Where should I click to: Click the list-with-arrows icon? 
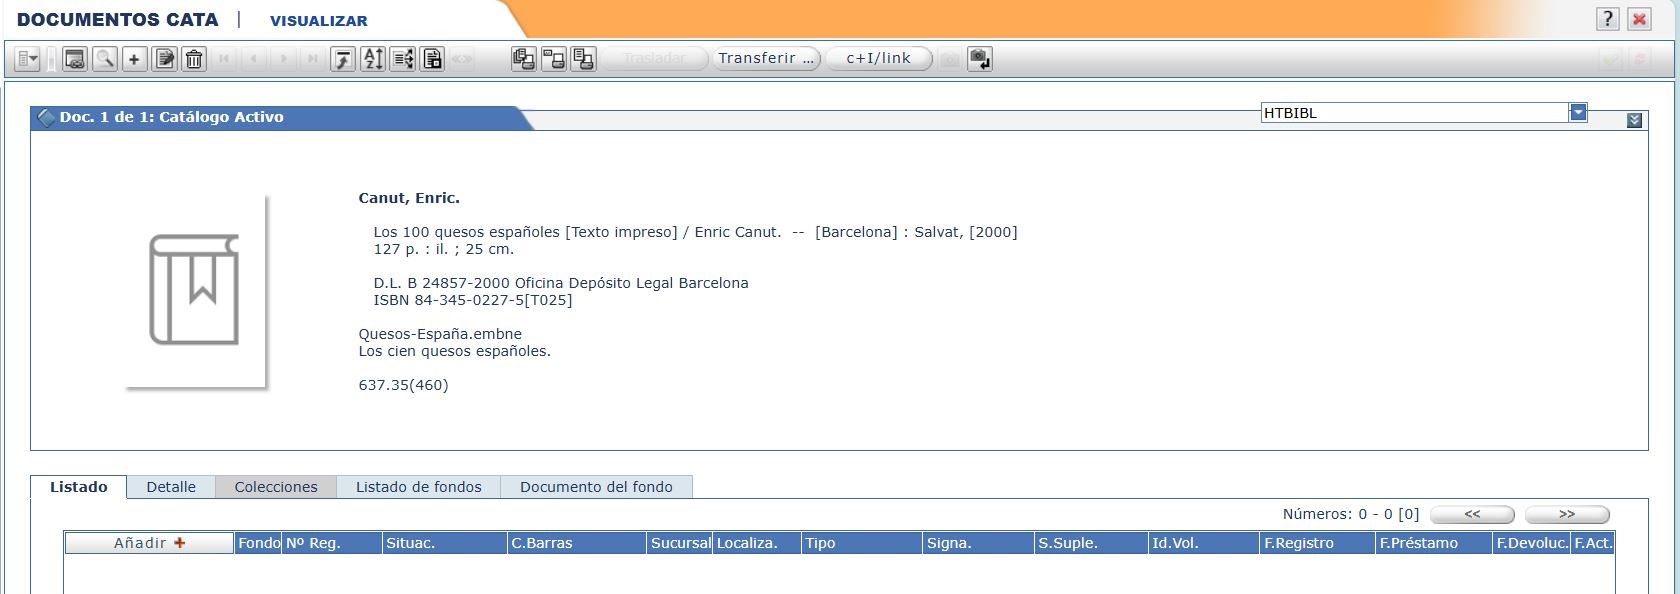click(403, 59)
